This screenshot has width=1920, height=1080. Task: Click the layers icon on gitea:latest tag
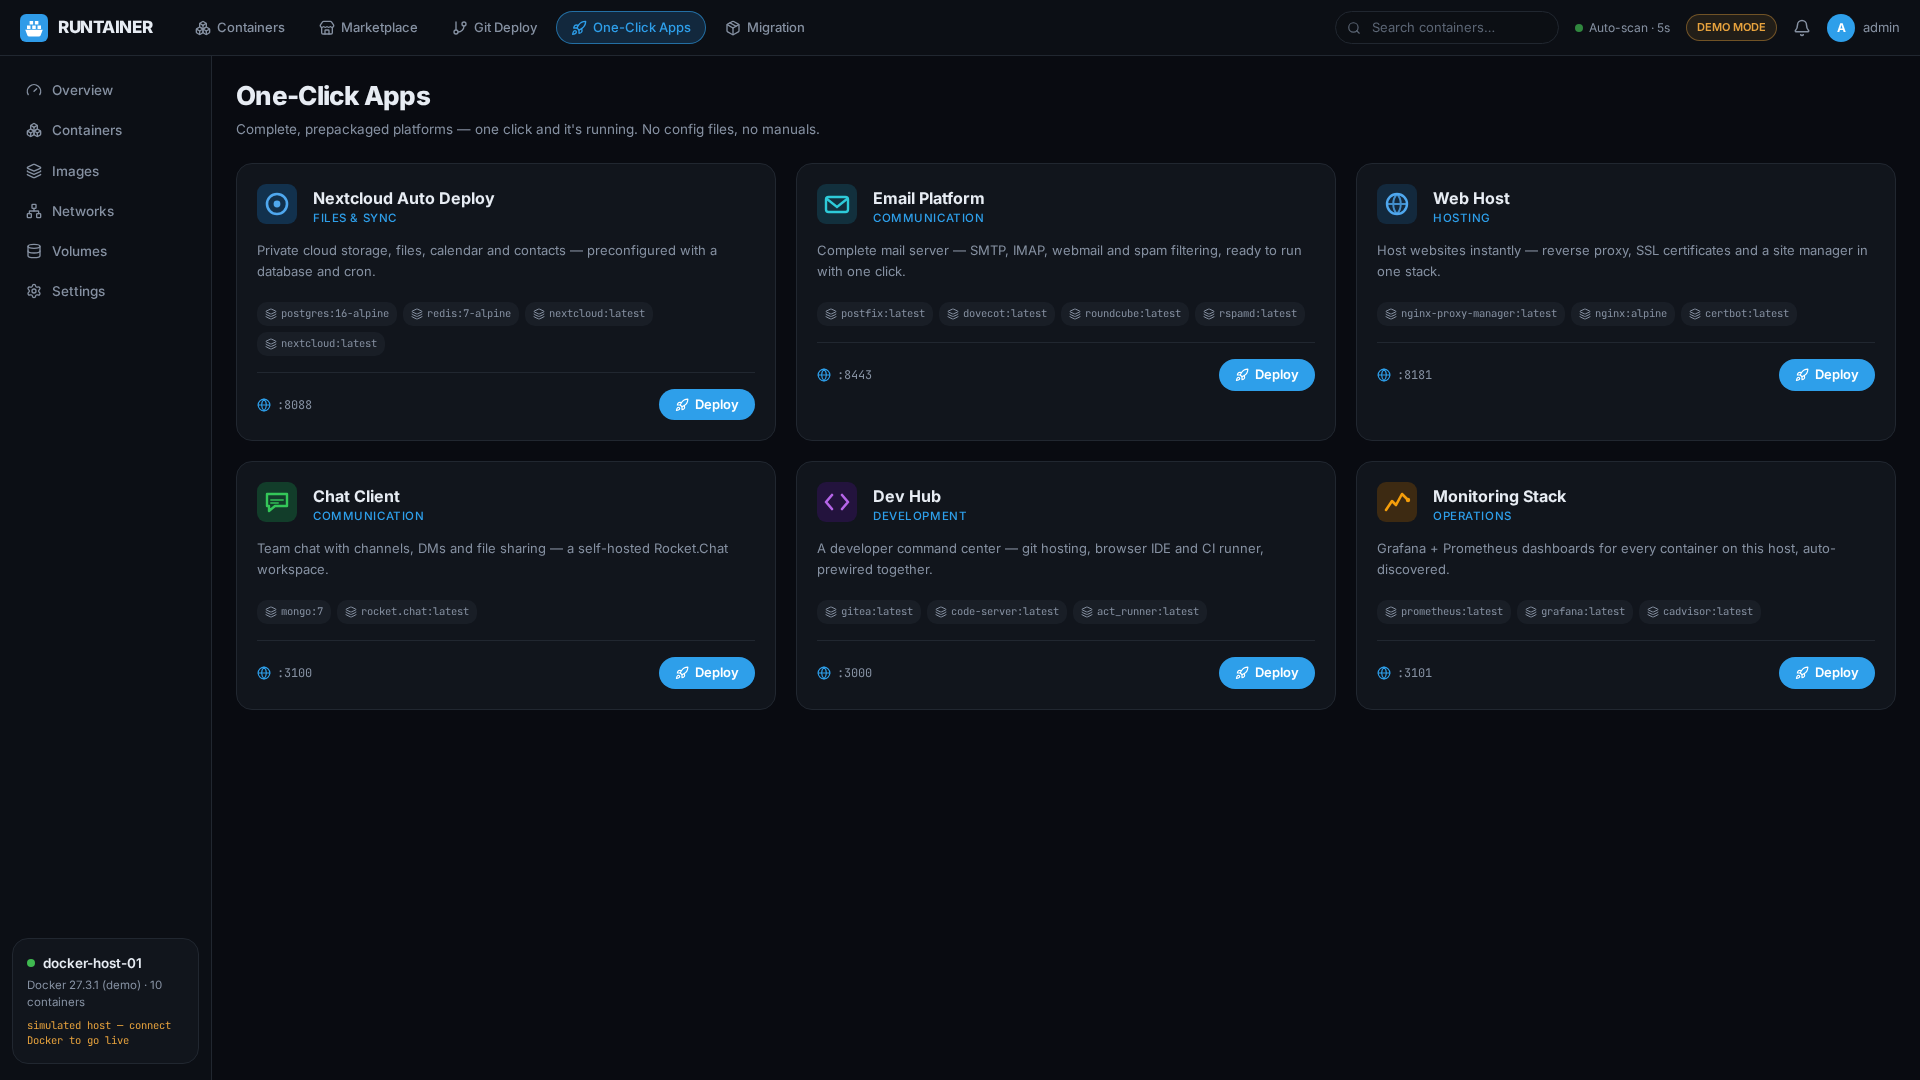pyautogui.click(x=831, y=612)
